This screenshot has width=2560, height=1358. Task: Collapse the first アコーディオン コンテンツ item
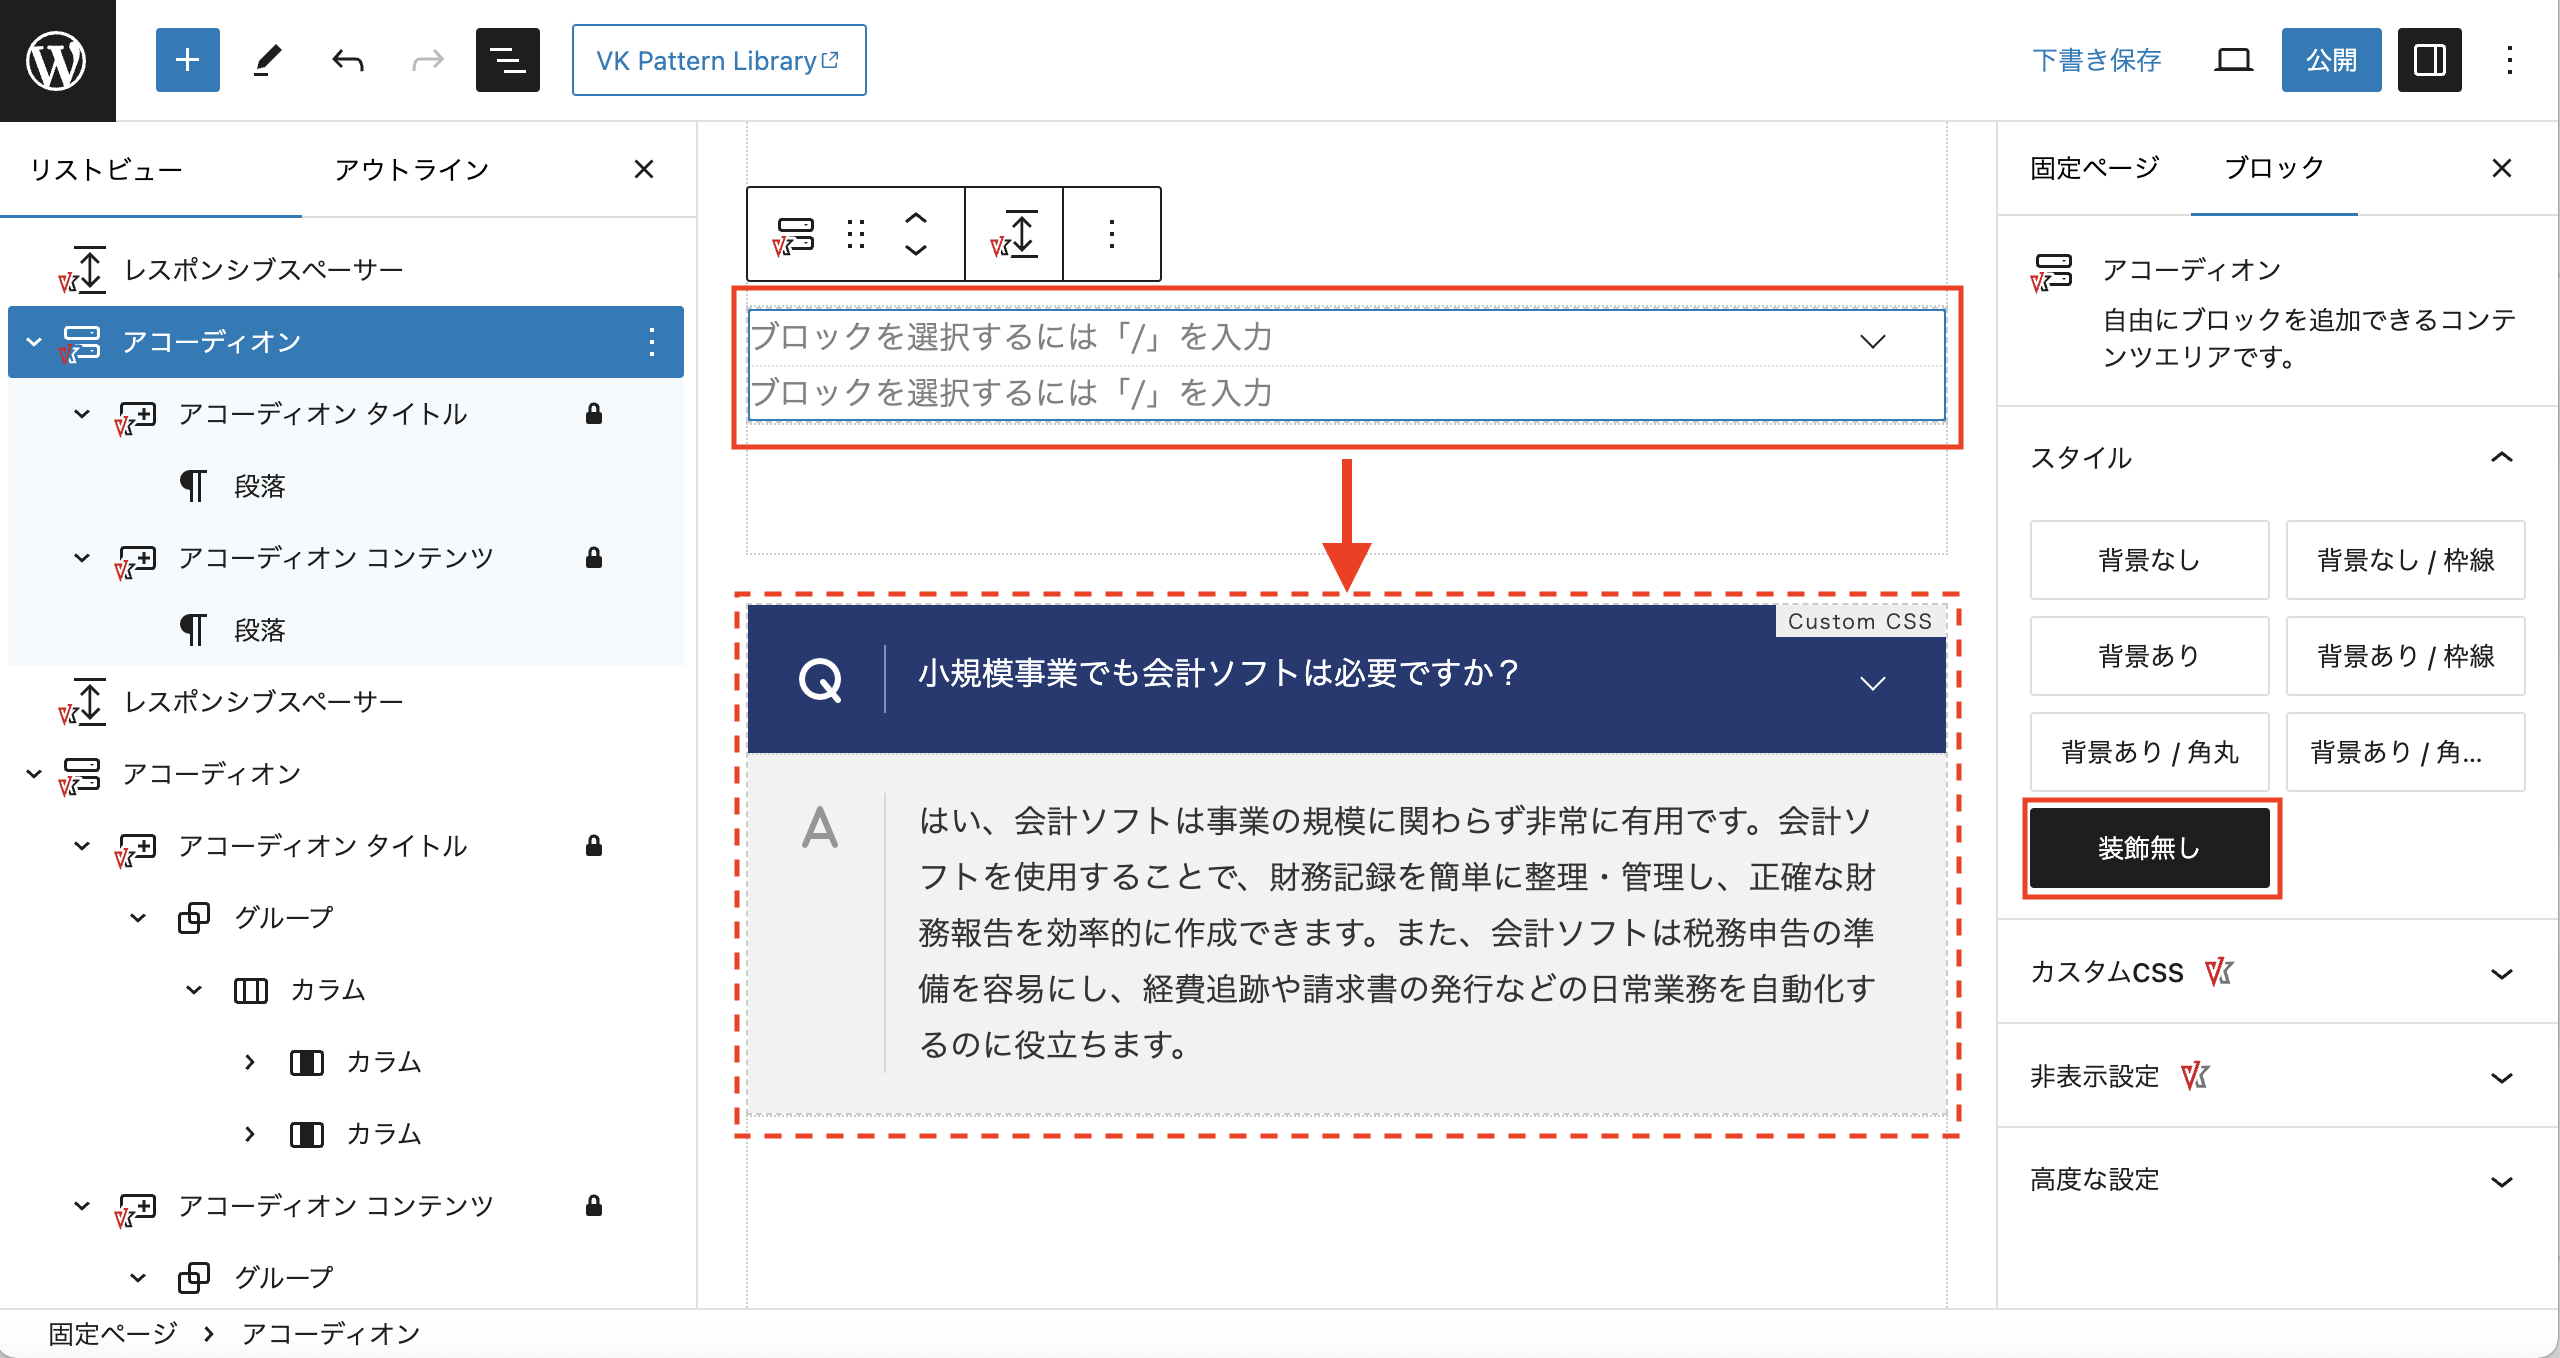coord(82,558)
